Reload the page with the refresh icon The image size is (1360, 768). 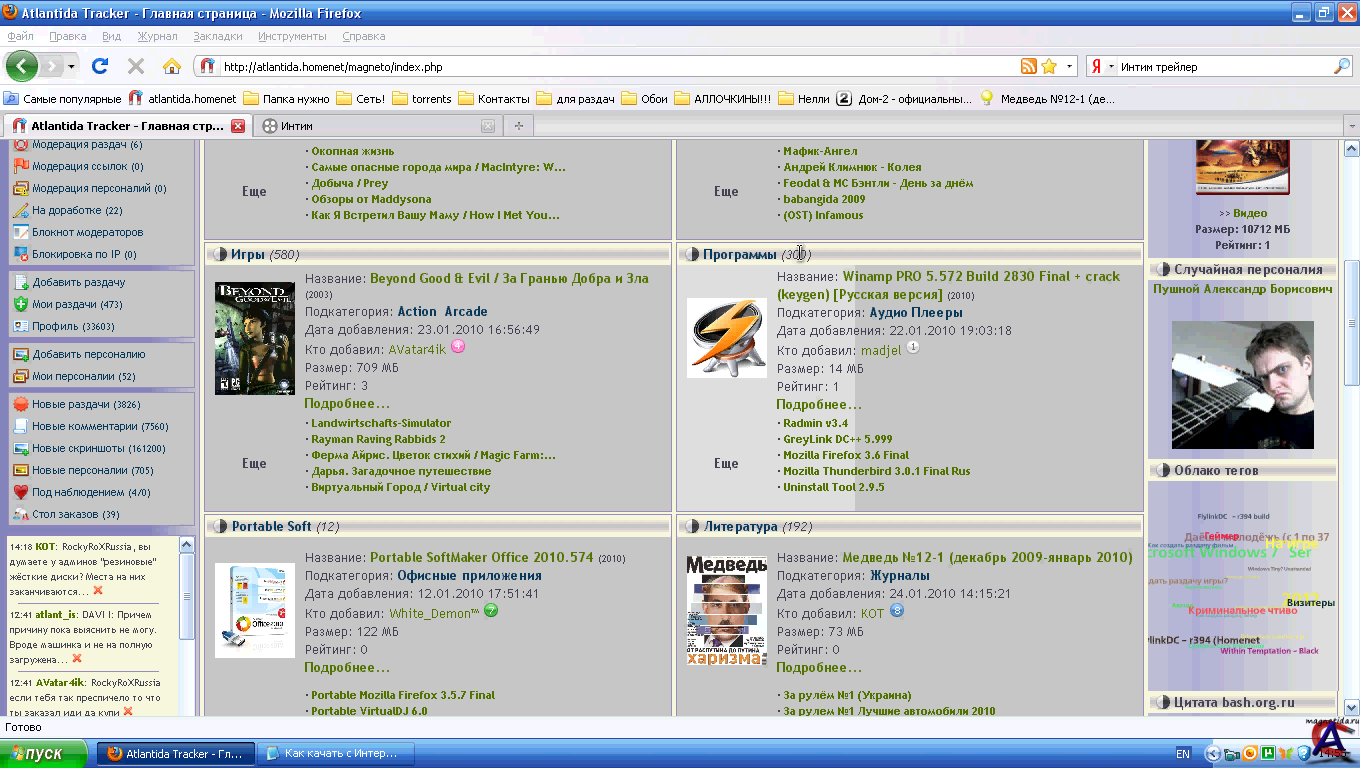99,67
